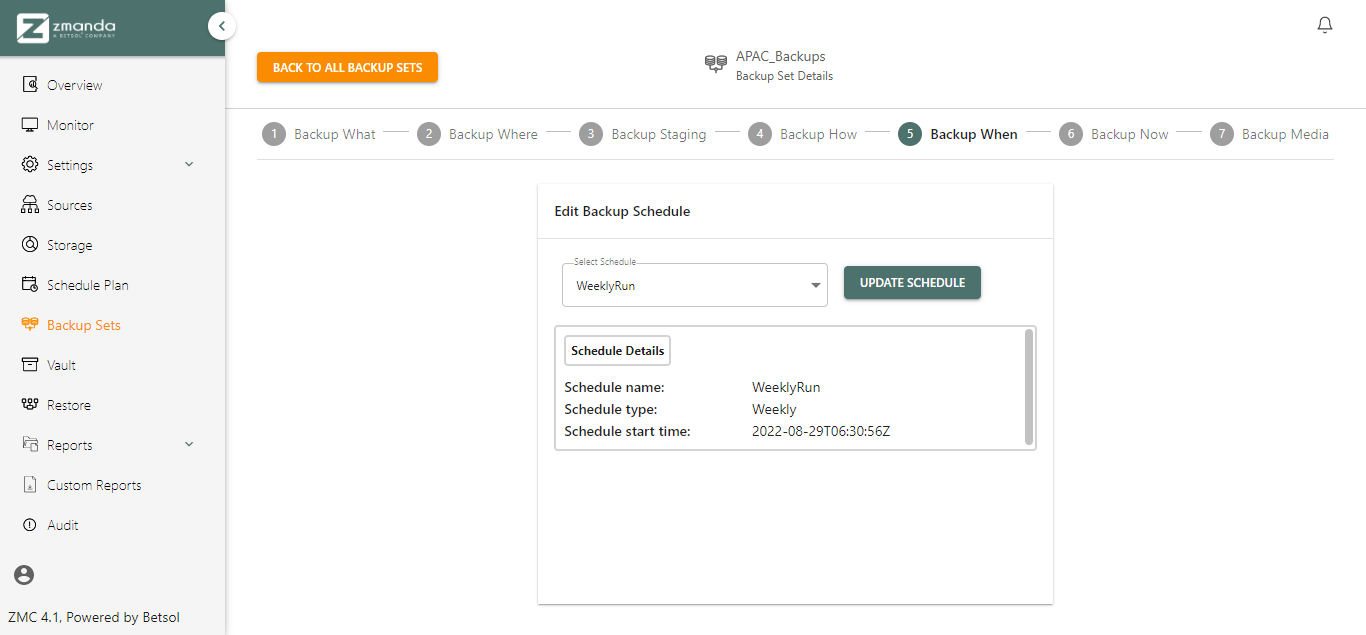
Task: Click the Sources network icon
Action: point(30,205)
